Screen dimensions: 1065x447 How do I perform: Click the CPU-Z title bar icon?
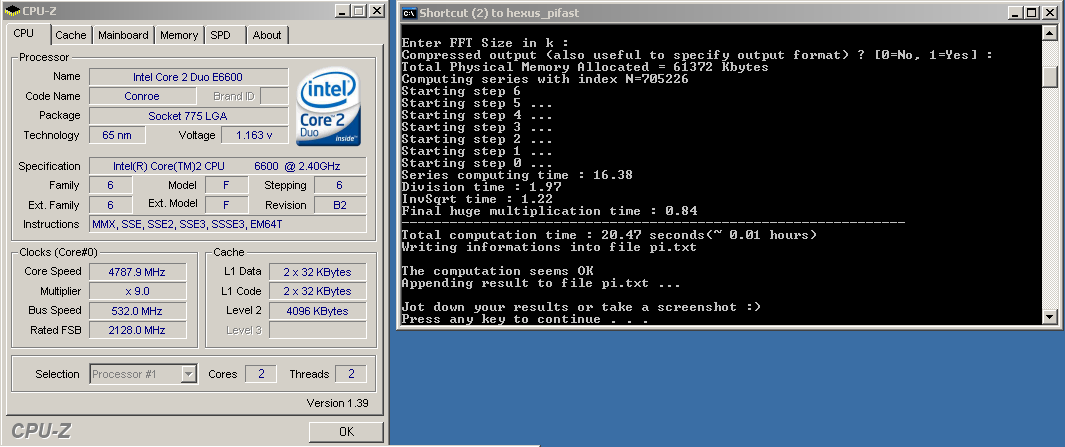pyautogui.click(x=10, y=11)
